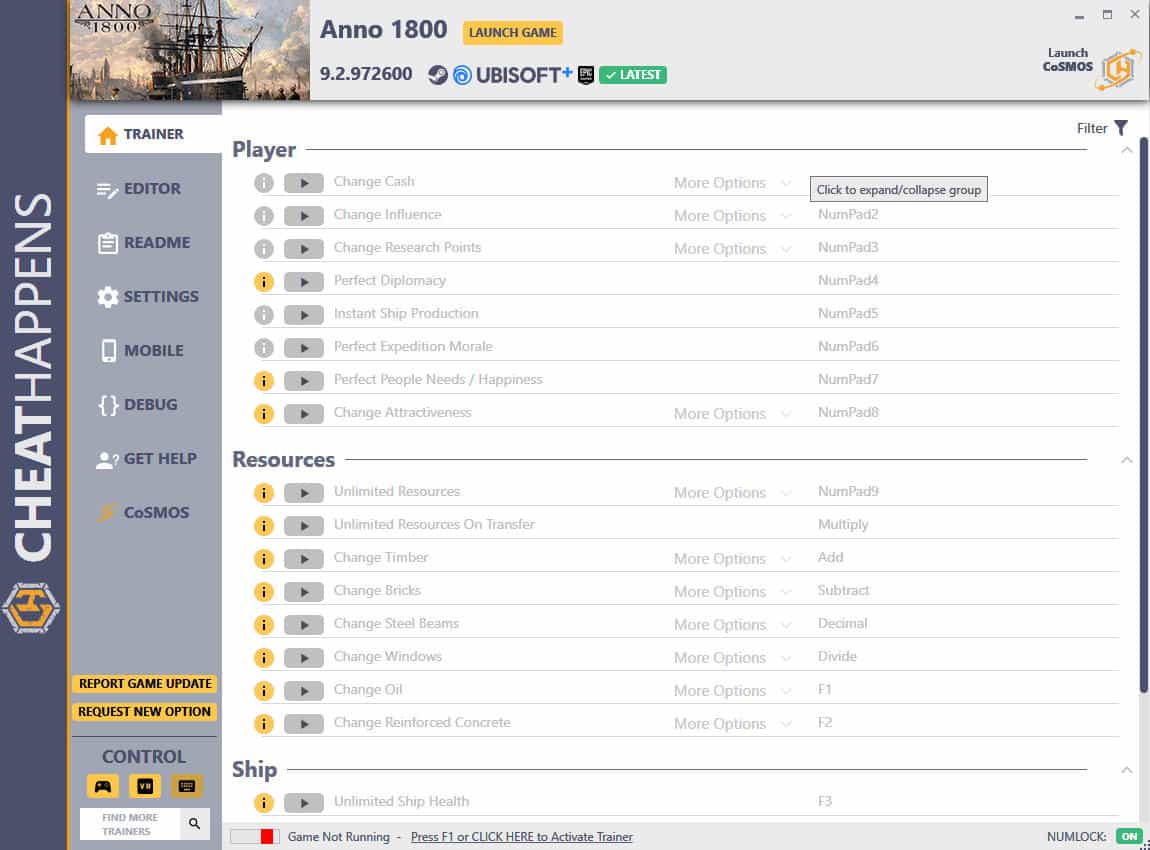The width and height of the screenshot is (1150, 850).
Task: Open the GET HELP section
Action: click(147, 459)
